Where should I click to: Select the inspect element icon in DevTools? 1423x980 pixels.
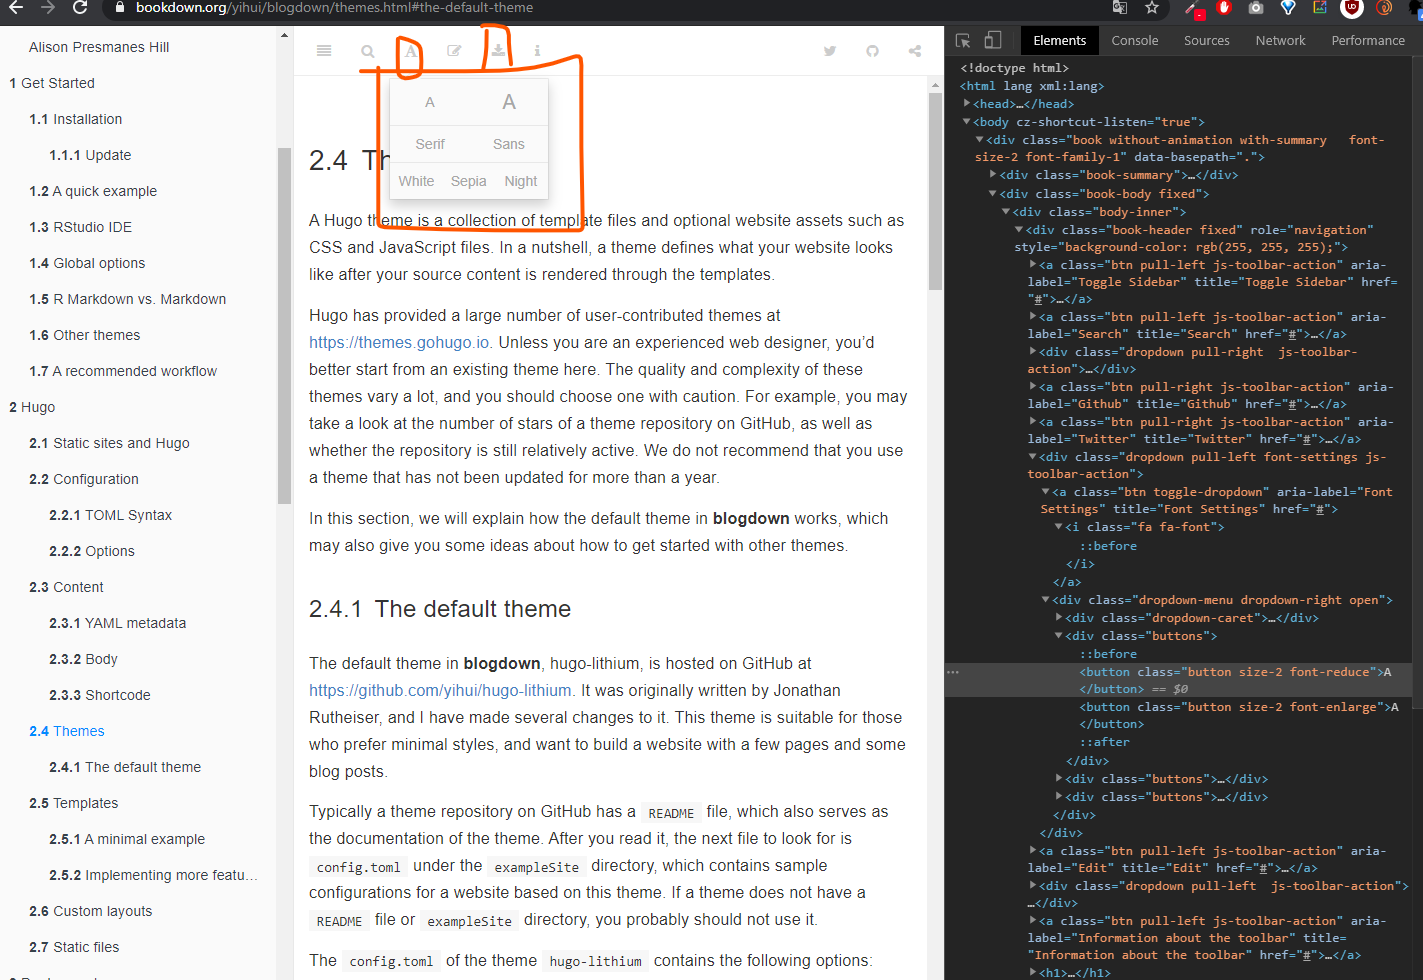point(962,40)
